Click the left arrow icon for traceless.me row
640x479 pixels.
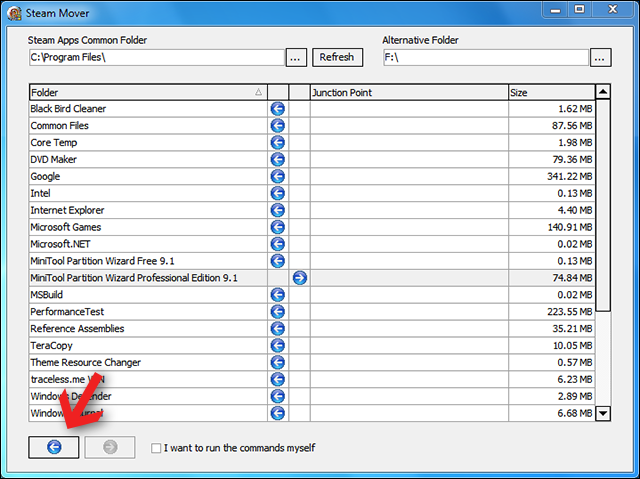click(278, 379)
